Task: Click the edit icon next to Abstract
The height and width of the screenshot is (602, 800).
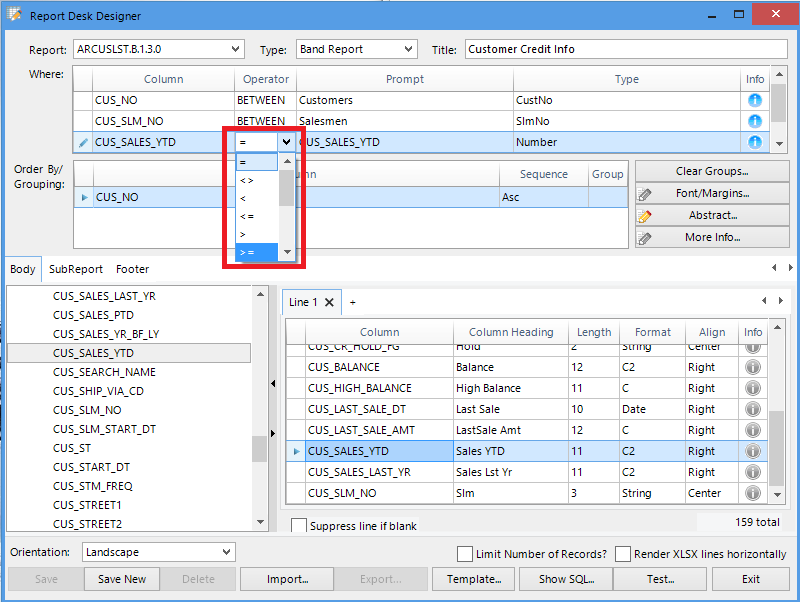Action: tap(645, 216)
